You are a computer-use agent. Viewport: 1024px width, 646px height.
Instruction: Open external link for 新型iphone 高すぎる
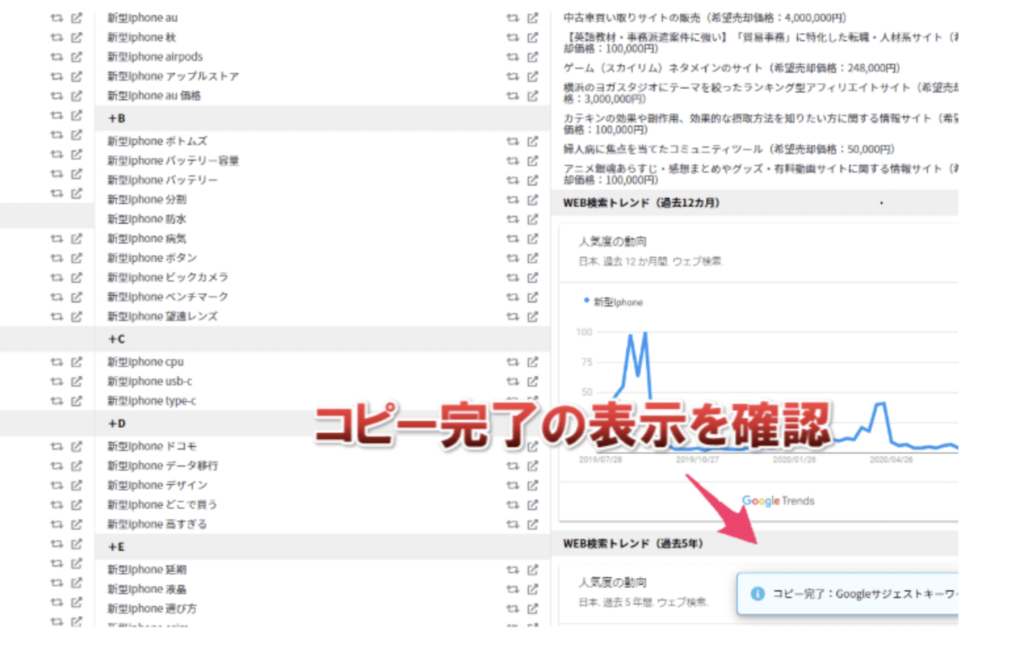point(533,524)
